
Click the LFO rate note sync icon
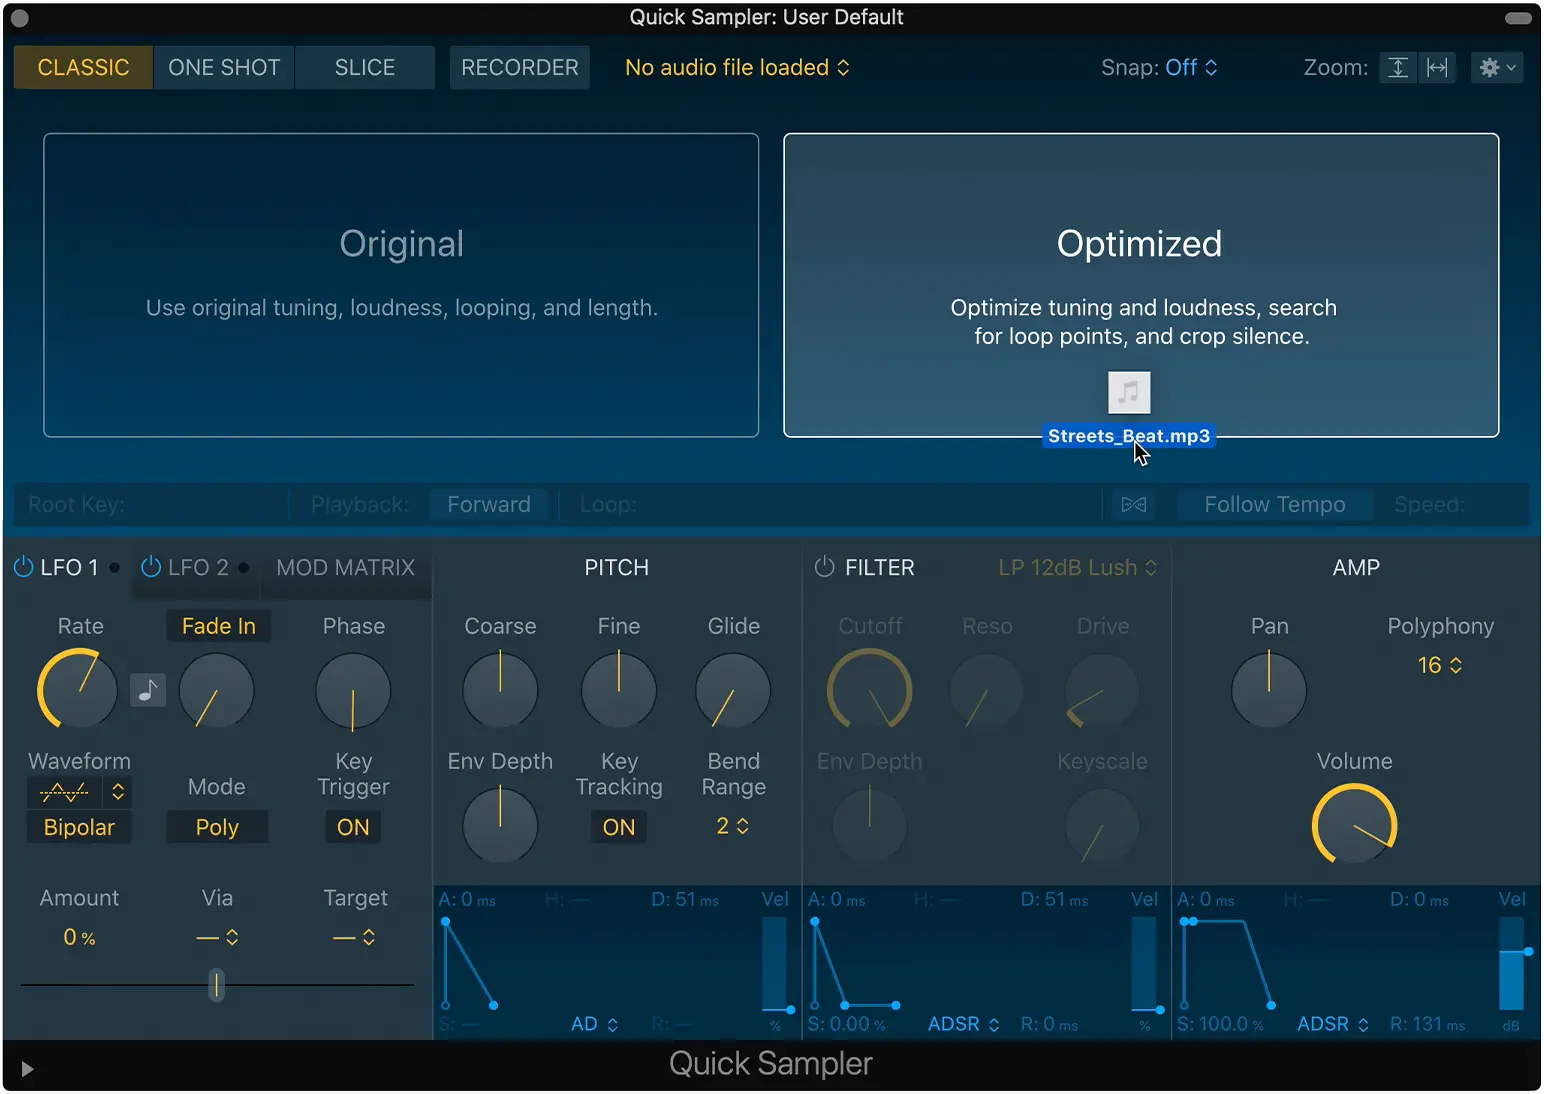click(x=148, y=690)
